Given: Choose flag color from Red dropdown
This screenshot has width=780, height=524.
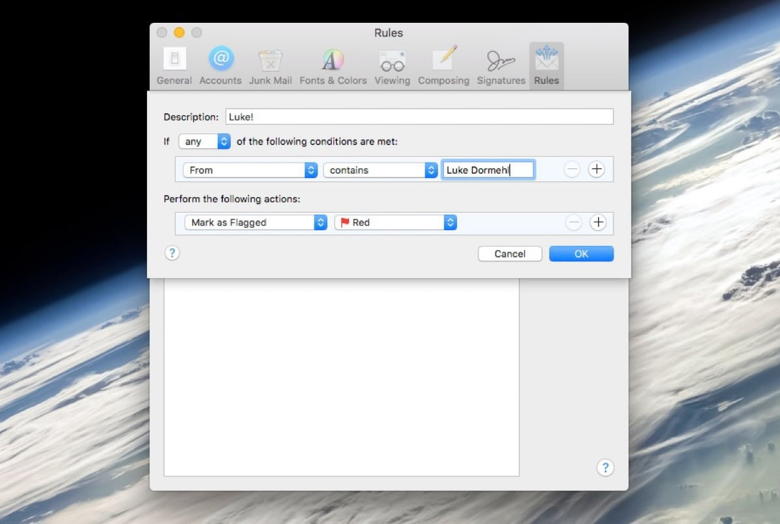Looking at the screenshot, I should click(x=396, y=223).
